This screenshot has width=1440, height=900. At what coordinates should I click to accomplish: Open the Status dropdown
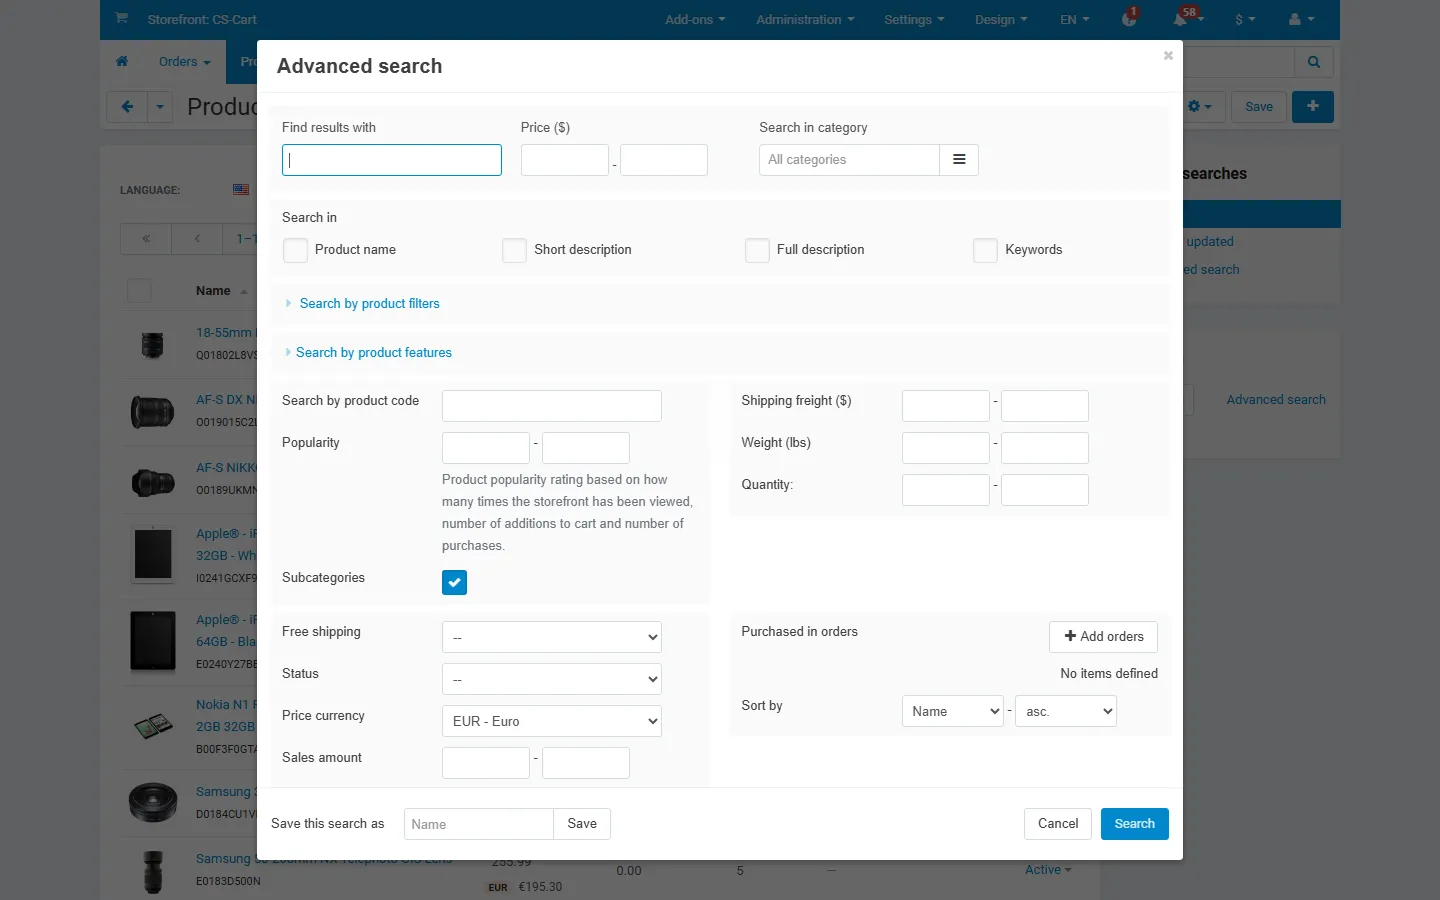(552, 679)
